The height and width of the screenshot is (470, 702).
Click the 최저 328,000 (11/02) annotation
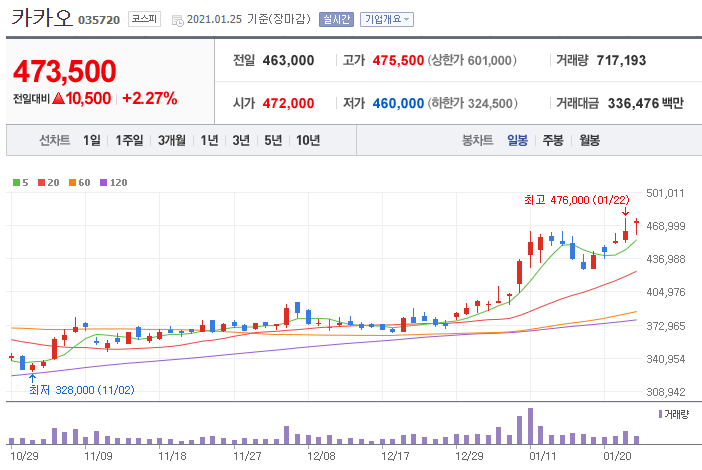click(x=81, y=390)
